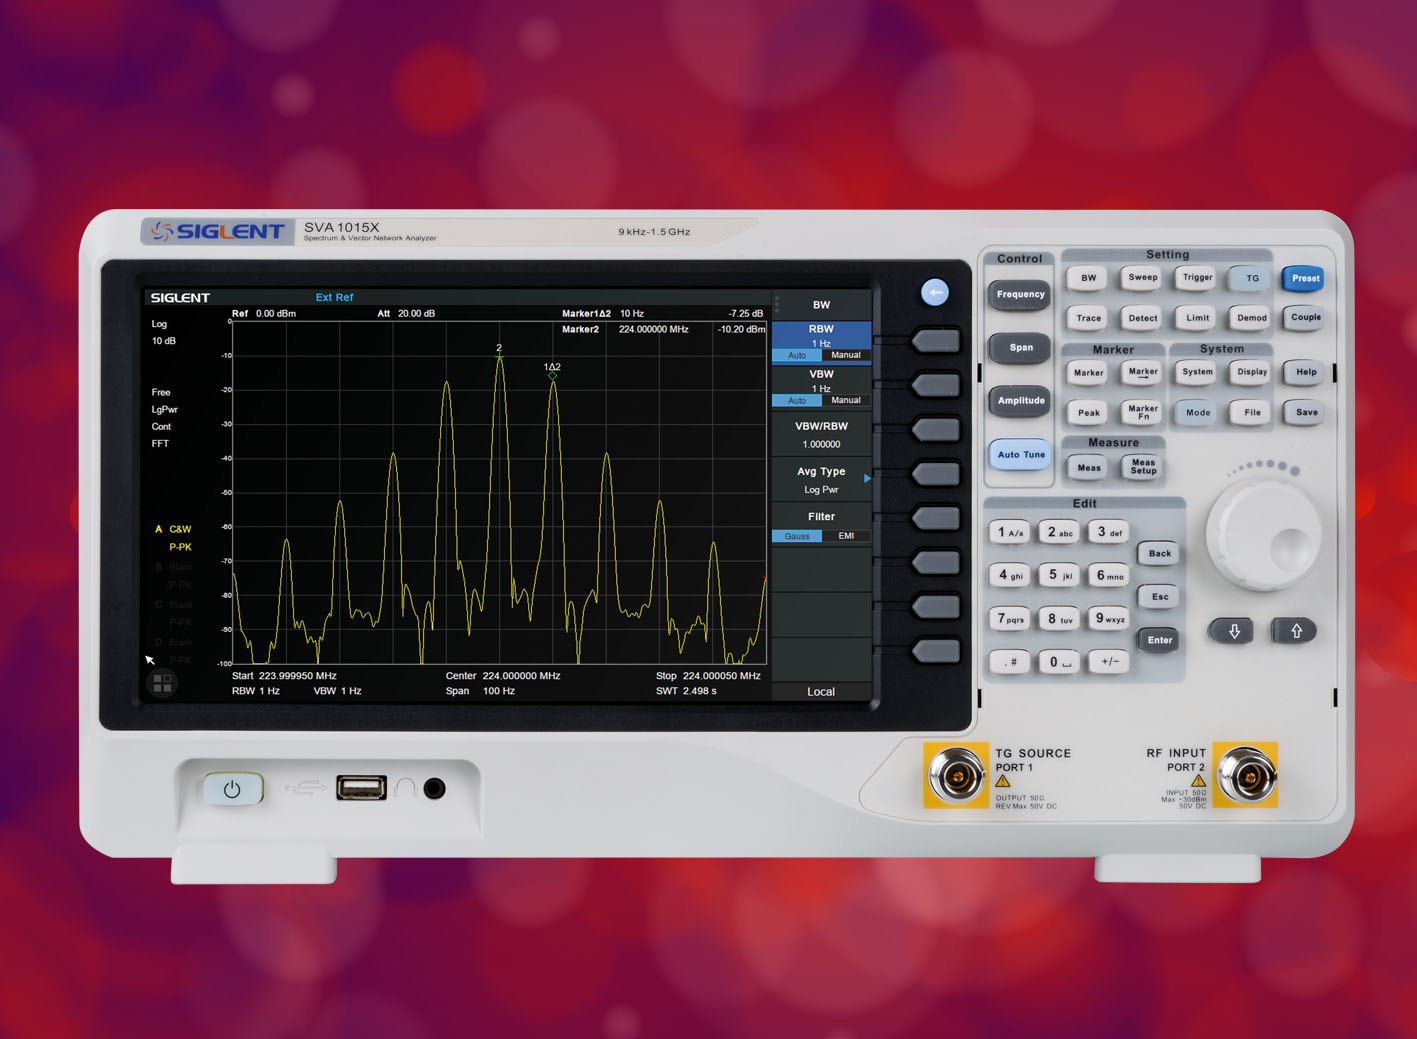The width and height of the screenshot is (1417, 1039).
Task: Click the Marker arrow key
Action: click(x=1142, y=373)
